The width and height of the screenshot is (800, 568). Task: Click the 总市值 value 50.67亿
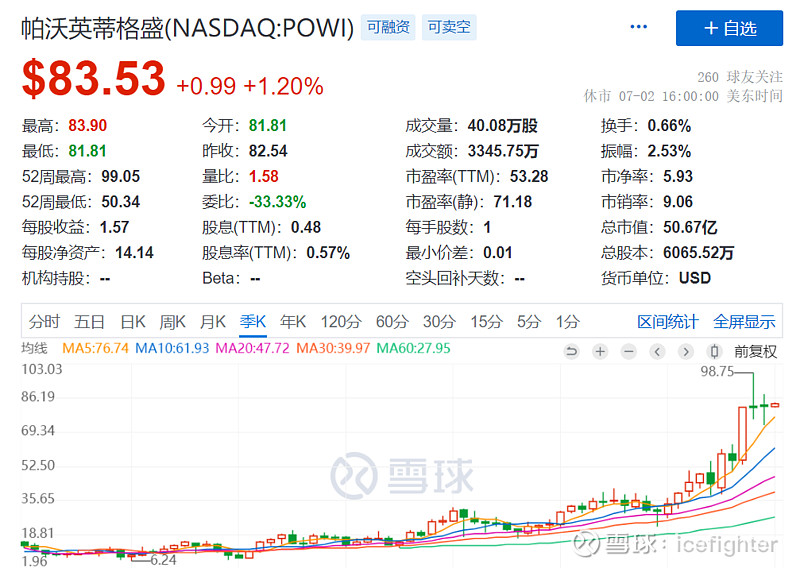tap(690, 228)
